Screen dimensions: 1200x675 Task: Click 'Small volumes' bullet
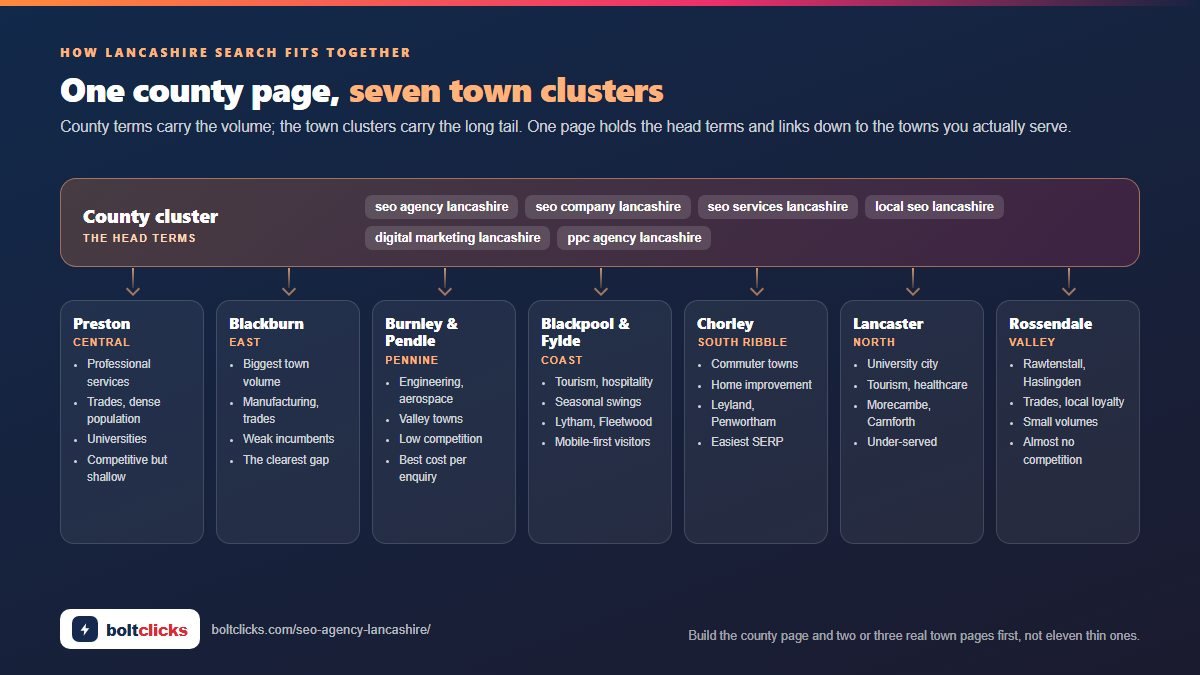pos(1060,422)
